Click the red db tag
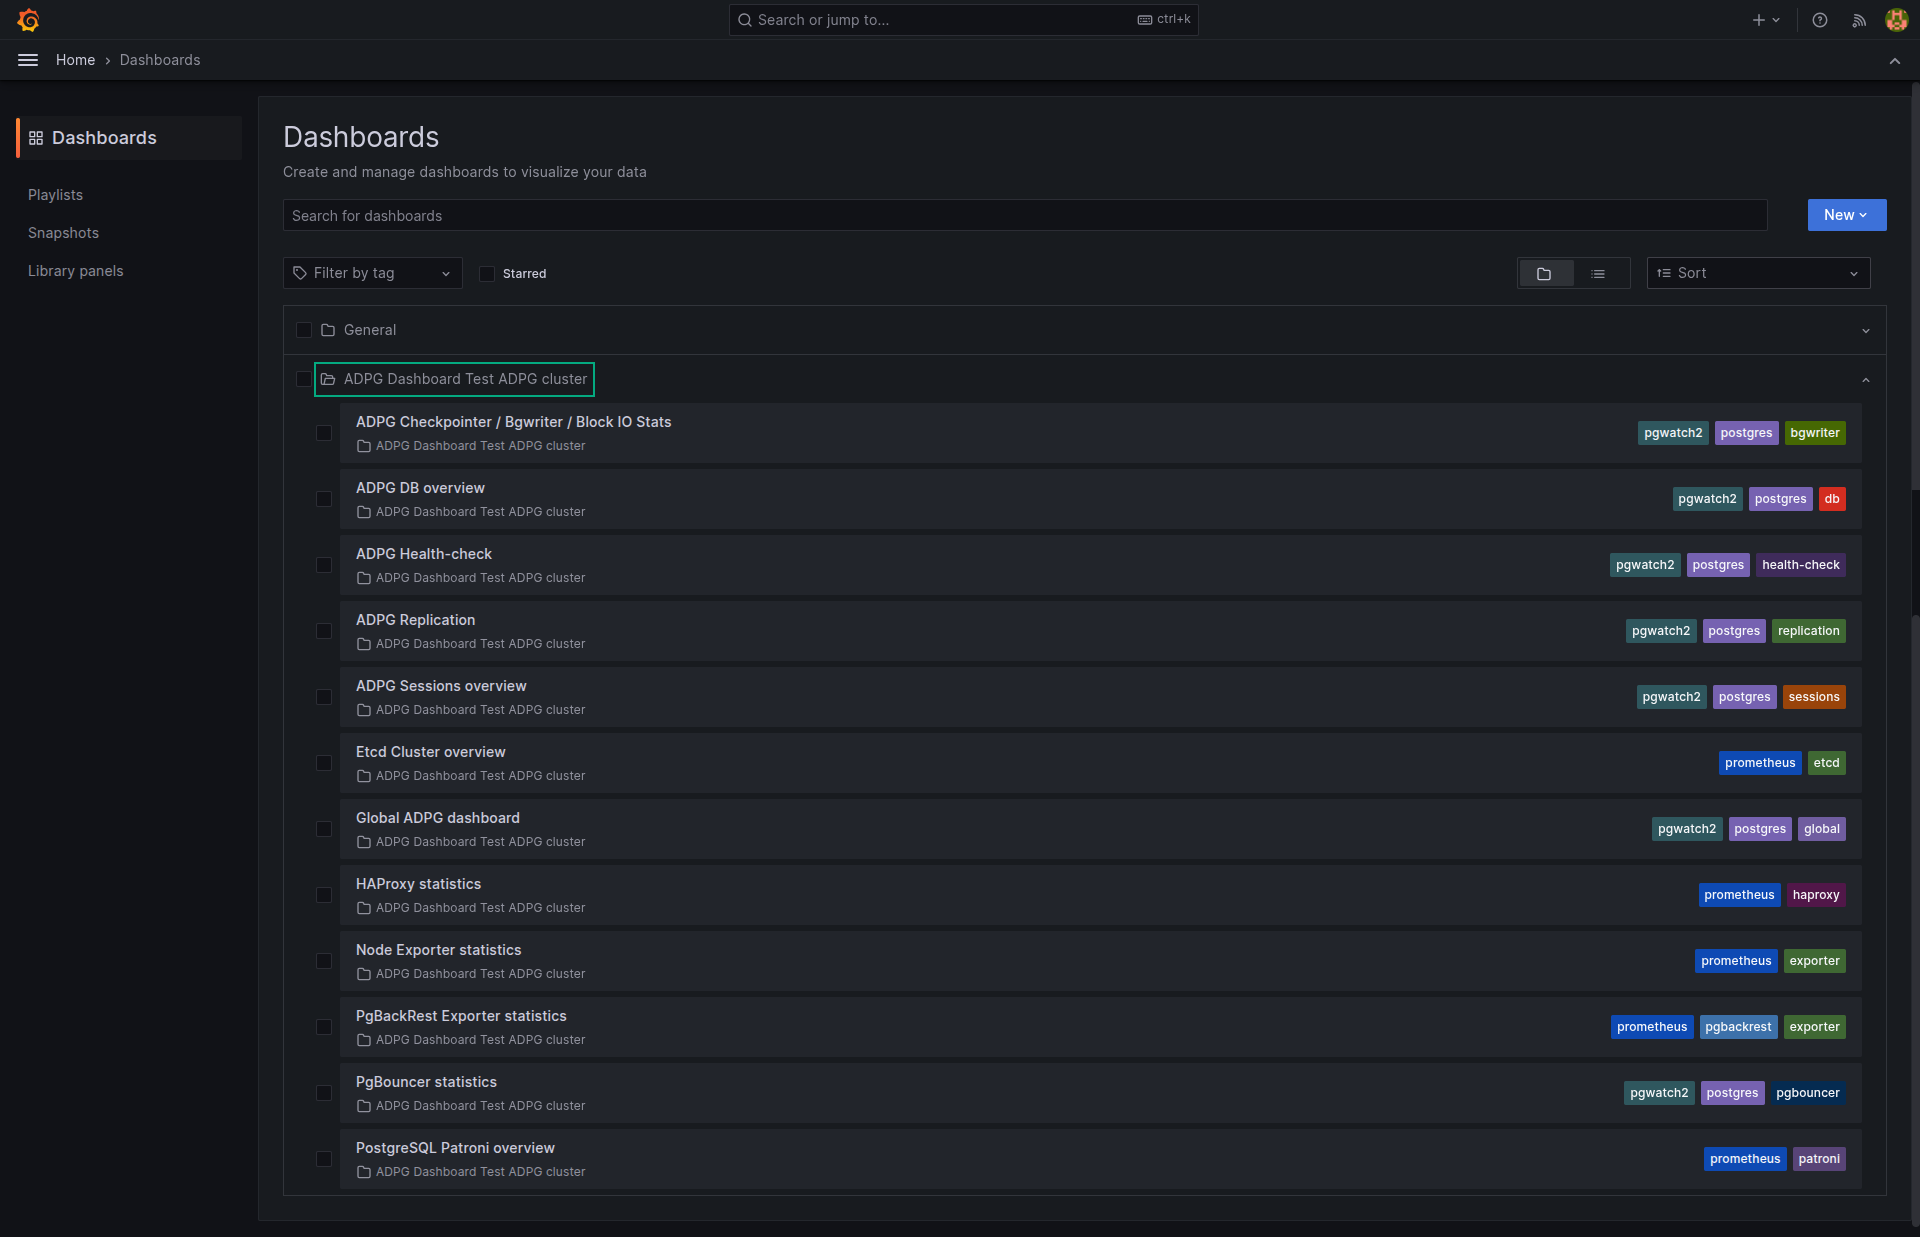 pos(1831,499)
